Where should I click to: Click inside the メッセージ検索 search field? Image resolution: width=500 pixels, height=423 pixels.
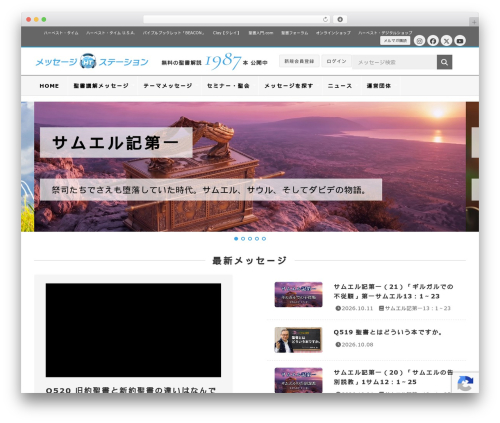394,62
